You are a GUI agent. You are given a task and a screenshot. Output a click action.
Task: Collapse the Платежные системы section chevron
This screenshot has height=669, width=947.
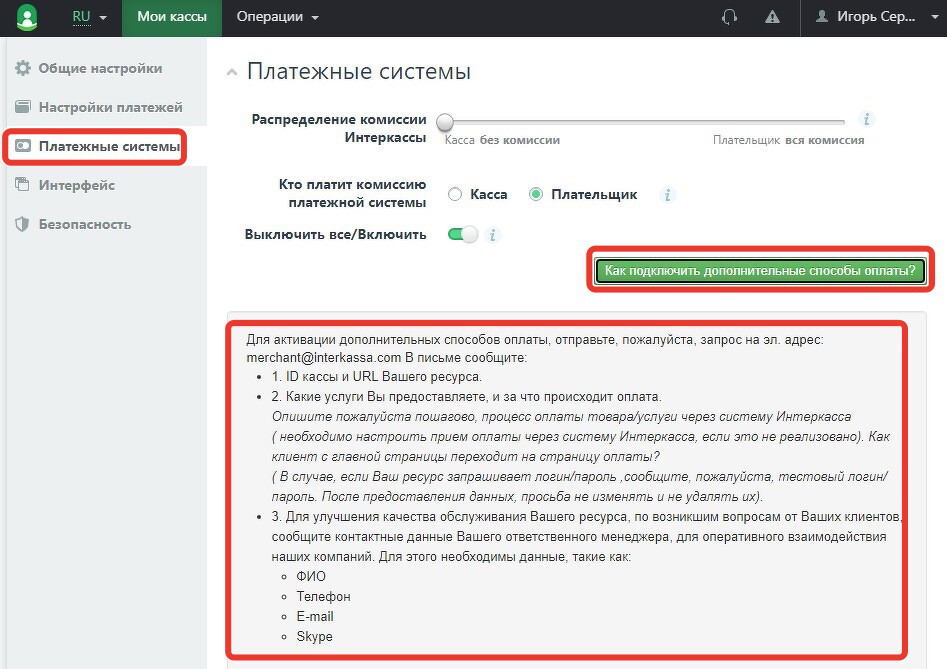tap(232, 72)
